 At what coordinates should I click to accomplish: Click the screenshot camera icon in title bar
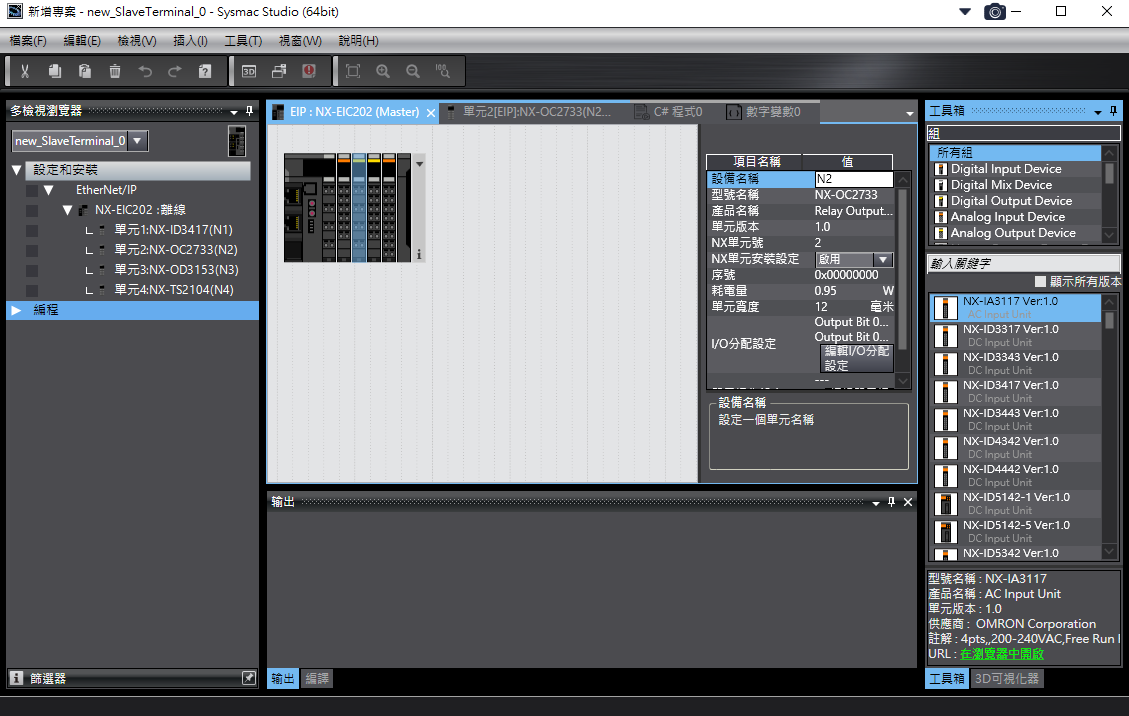tap(995, 12)
